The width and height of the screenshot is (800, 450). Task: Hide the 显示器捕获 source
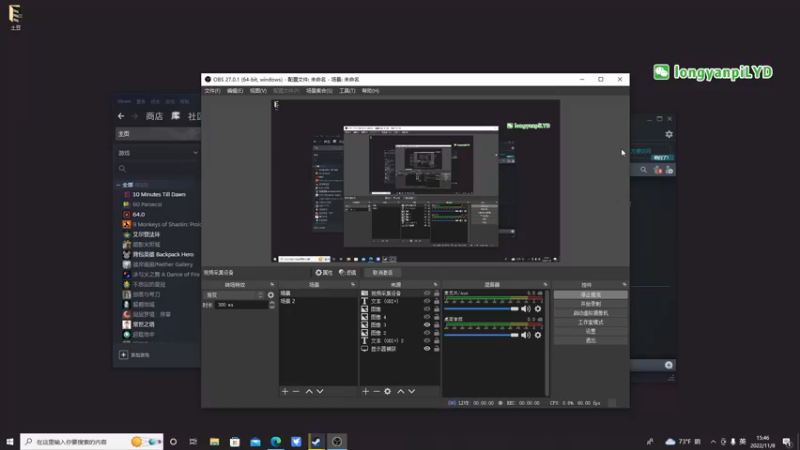[427, 348]
